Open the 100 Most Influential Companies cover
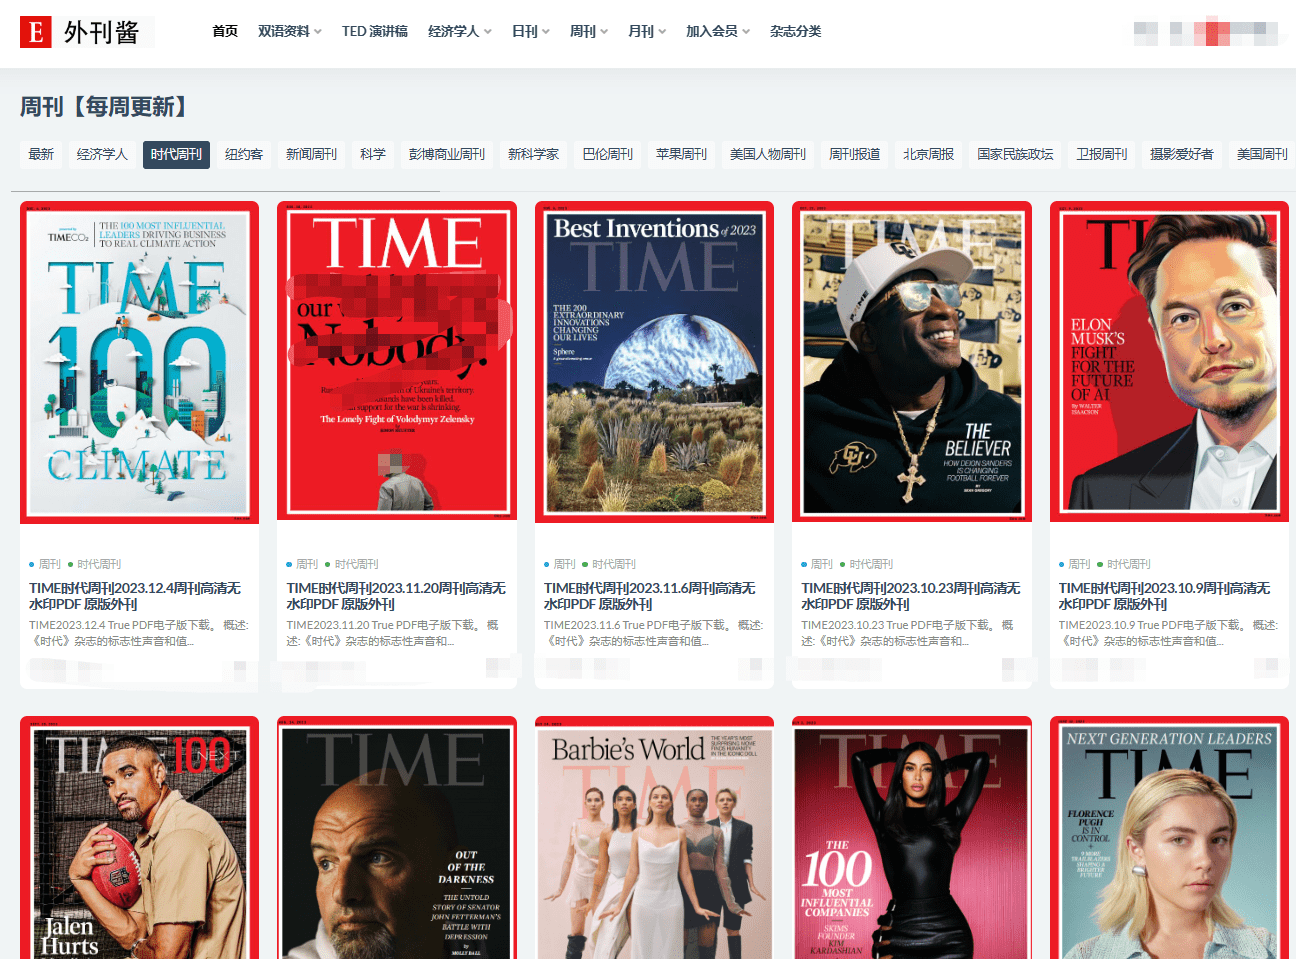The width and height of the screenshot is (1296, 959). click(912, 838)
